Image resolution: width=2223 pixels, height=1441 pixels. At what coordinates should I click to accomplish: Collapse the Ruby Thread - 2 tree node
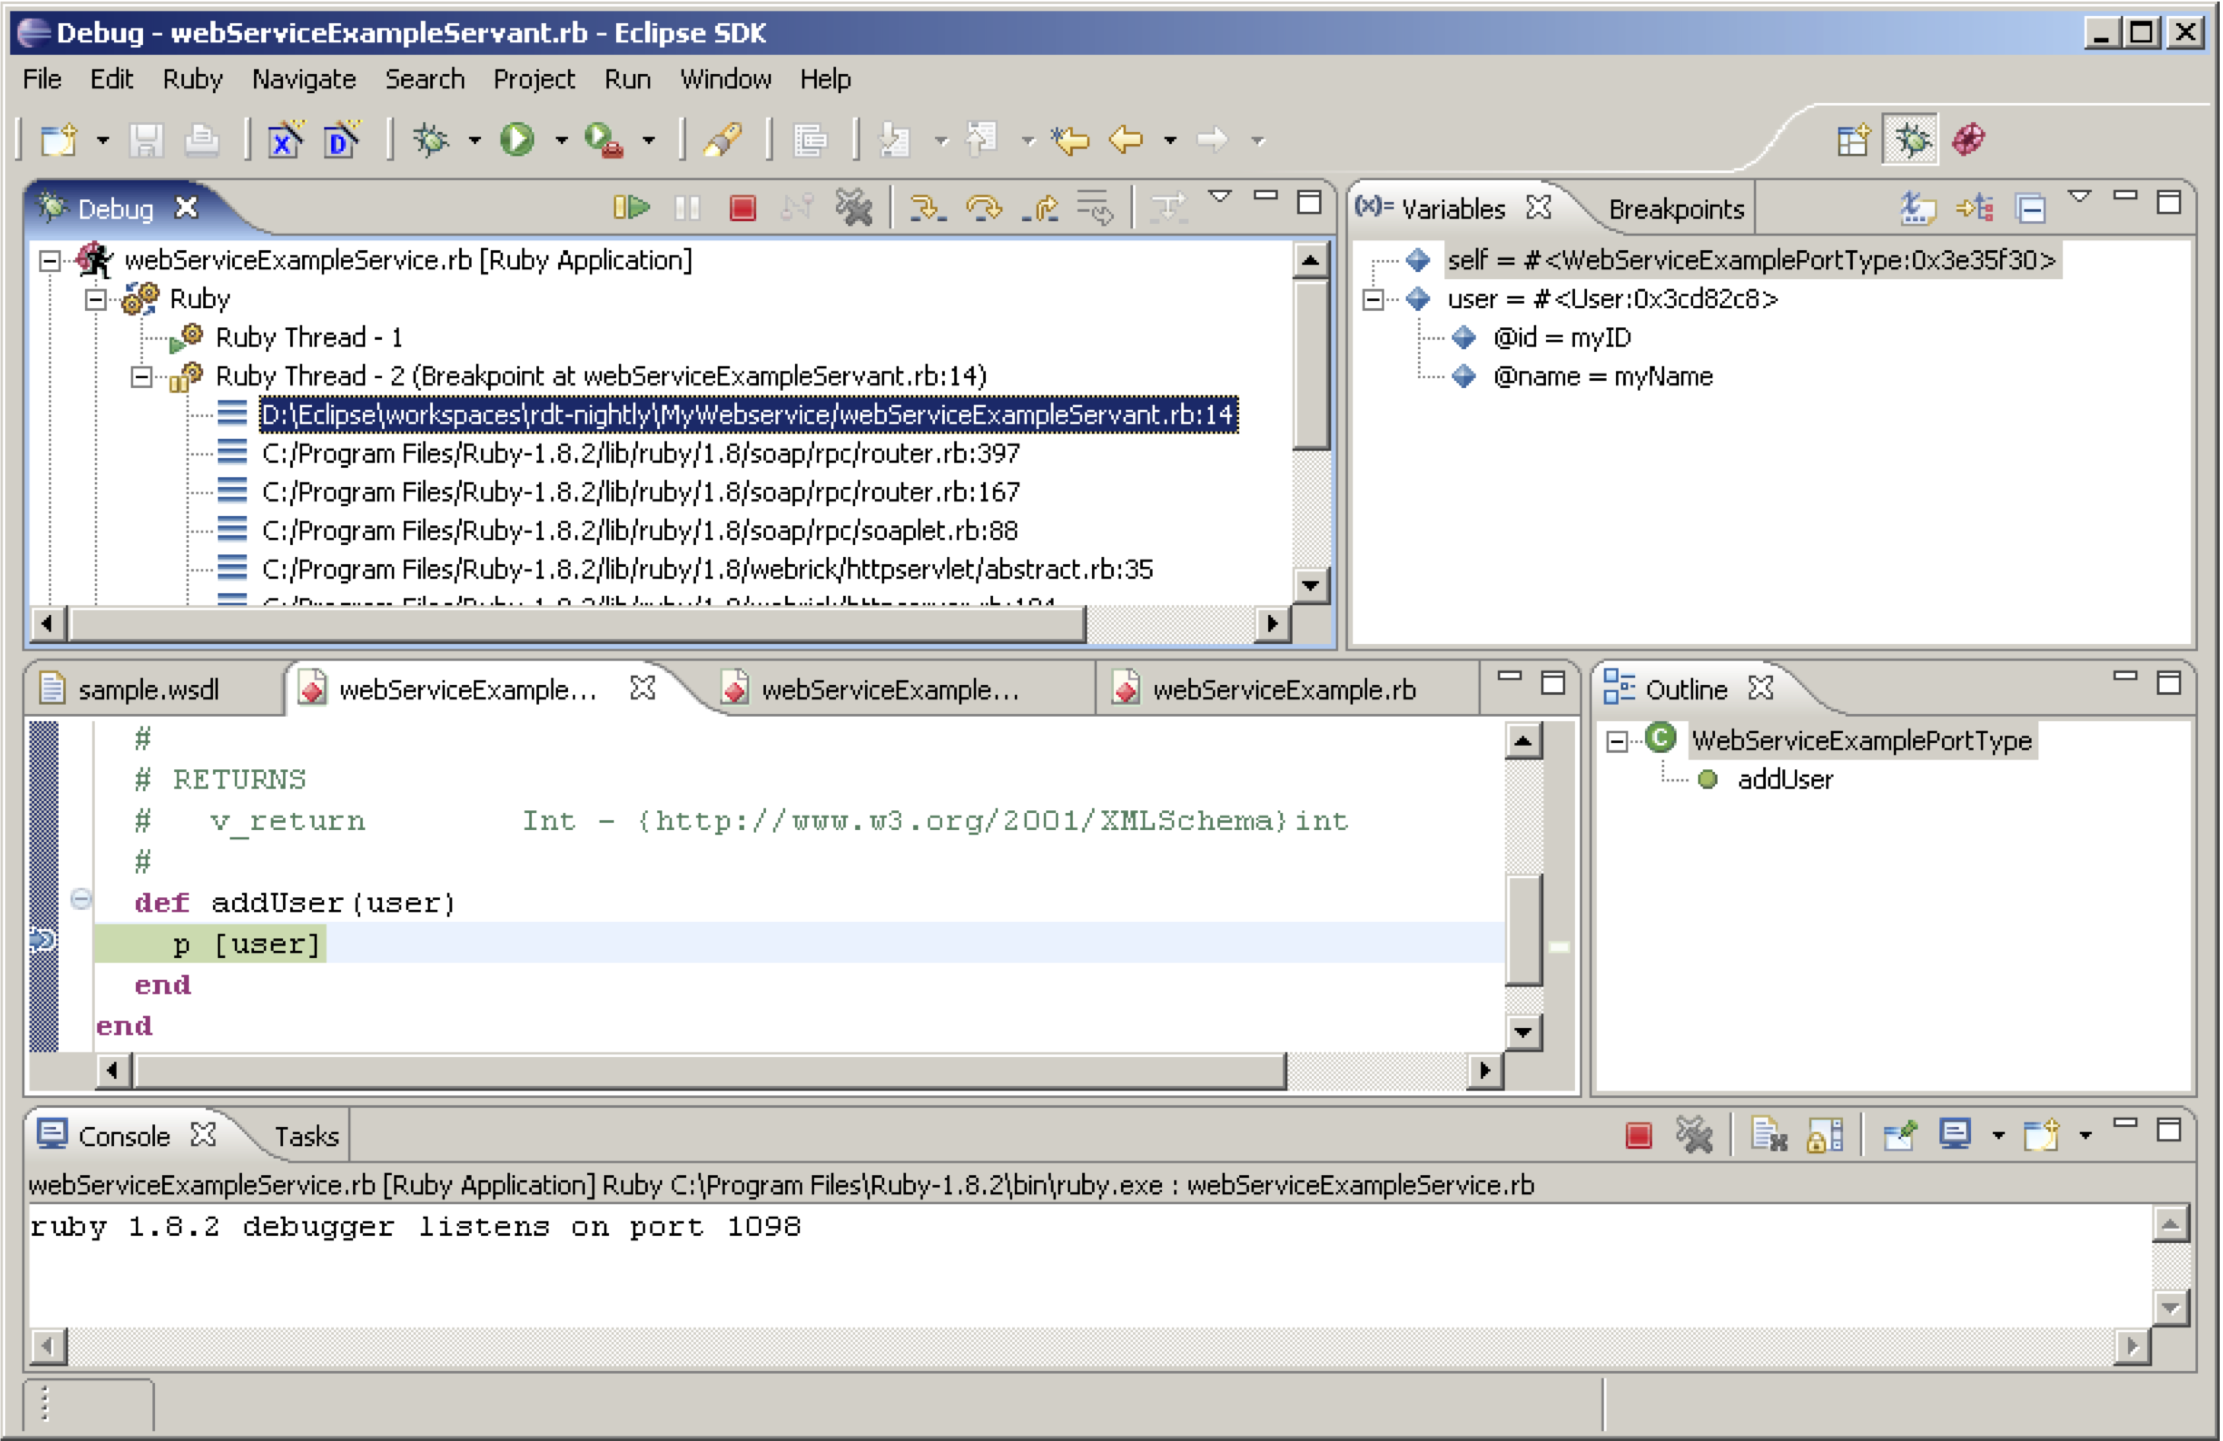pyautogui.click(x=140, y=377)
